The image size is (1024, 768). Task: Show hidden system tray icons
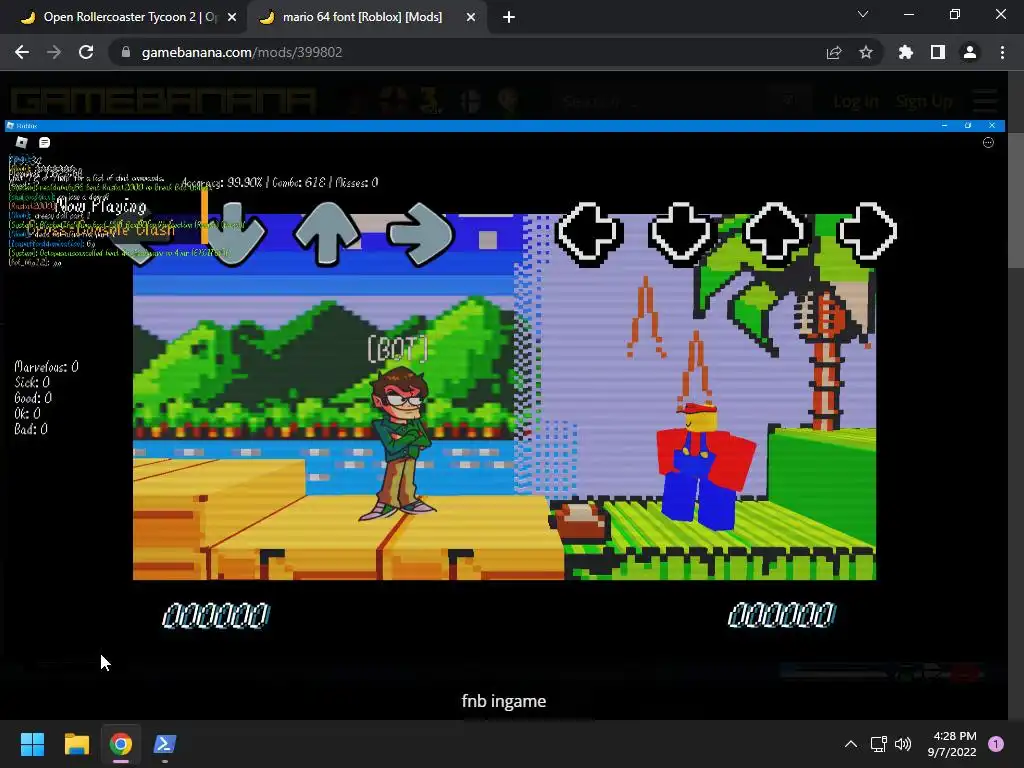(x=851, y=744)
